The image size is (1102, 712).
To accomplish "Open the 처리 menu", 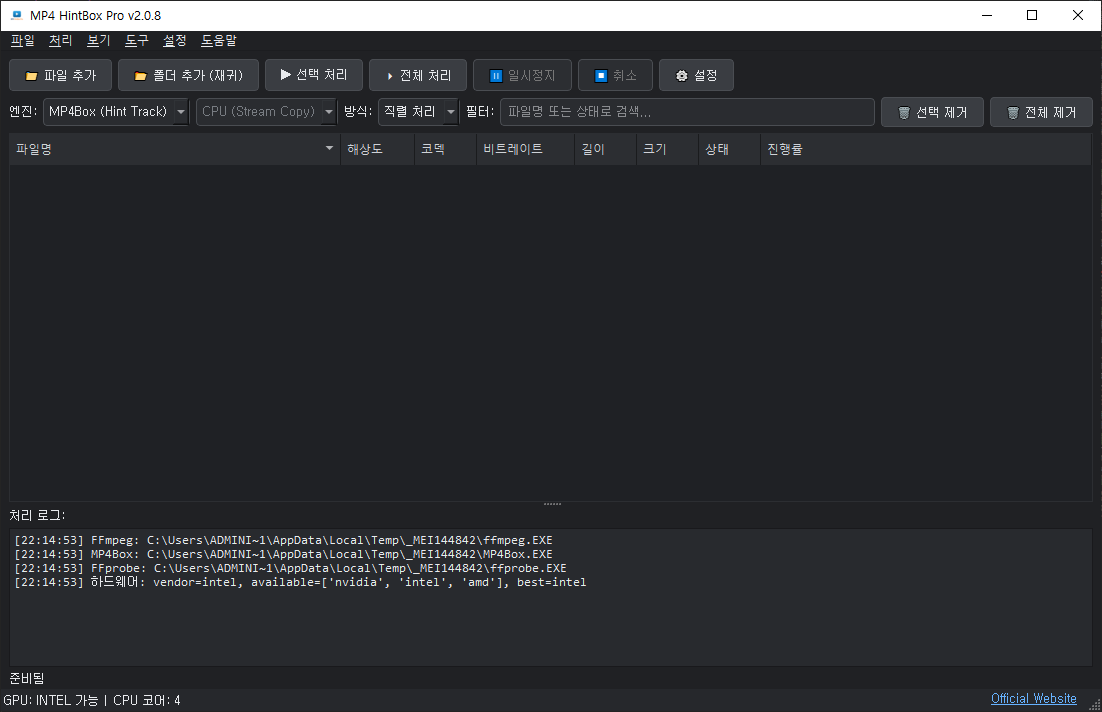I will [x=60, y=41].
